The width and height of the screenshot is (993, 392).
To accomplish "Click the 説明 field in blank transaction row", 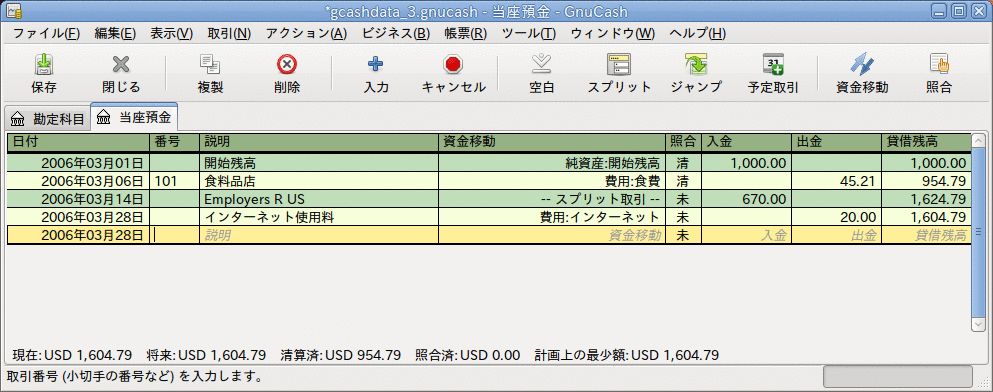I will point(319,236).
